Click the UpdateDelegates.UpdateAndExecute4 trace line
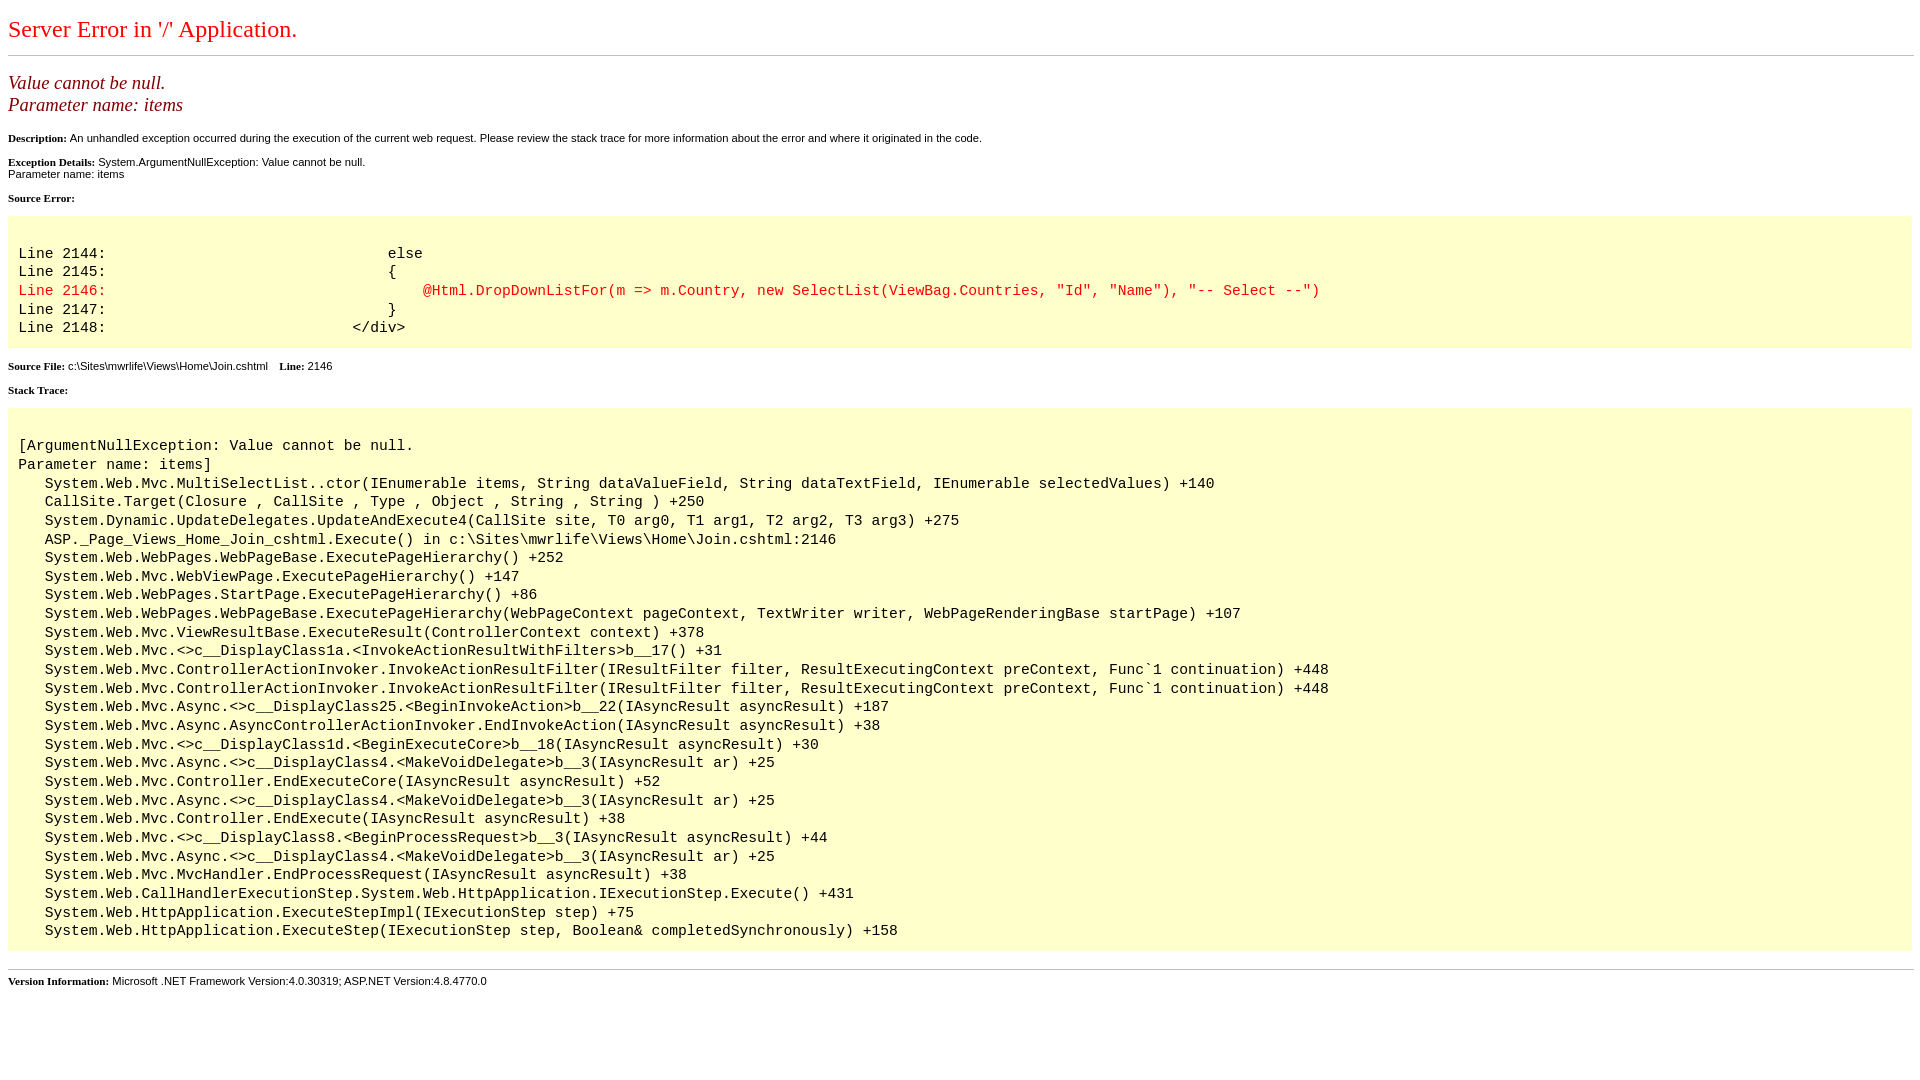Viewport: 1920px width, 1080px height. click(x=501, y=521)
